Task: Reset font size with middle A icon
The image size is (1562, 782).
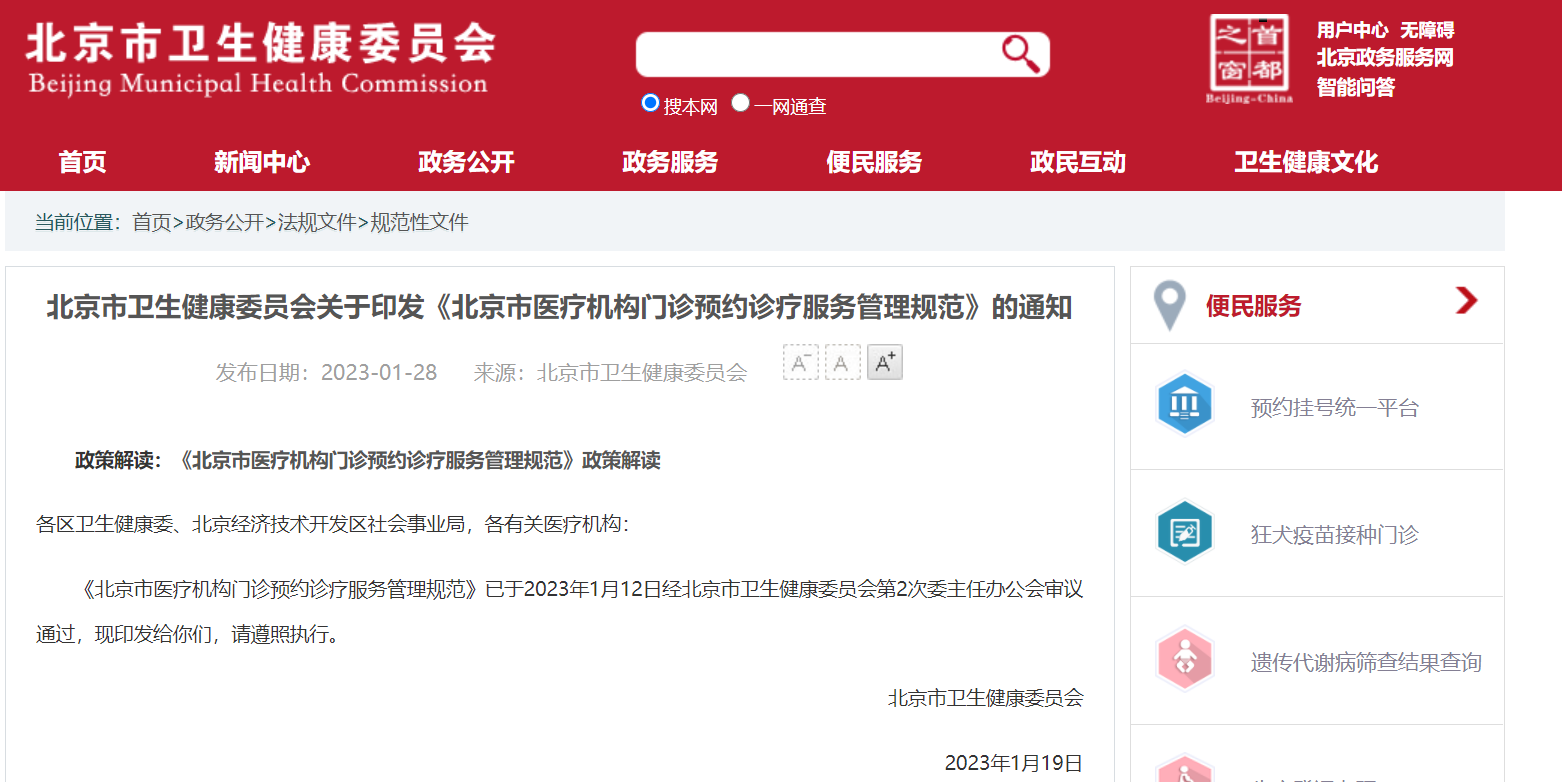Action: tap(842, 362)
